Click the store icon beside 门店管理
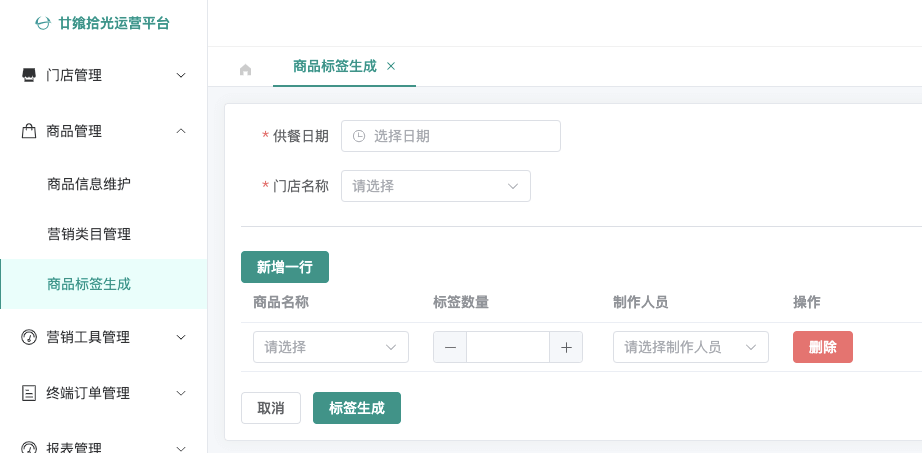Screen dimensions: 922x453 tap(29, 75)
